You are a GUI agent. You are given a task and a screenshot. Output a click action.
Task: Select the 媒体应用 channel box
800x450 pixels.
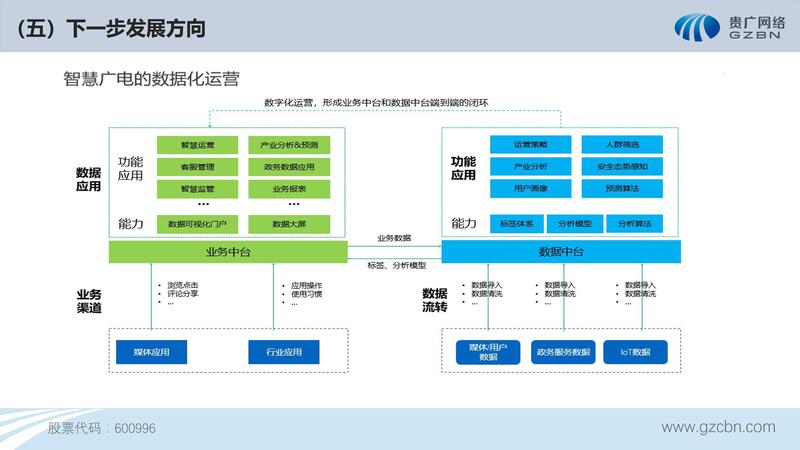[152, 352]
